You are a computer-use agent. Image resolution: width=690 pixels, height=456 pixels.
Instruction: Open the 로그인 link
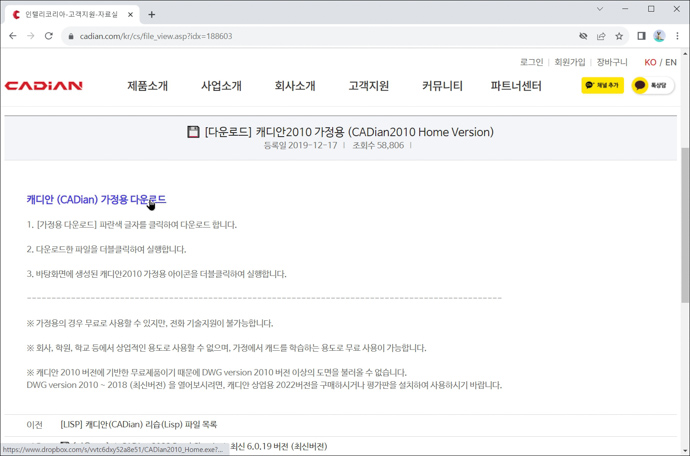coord(532,62)
